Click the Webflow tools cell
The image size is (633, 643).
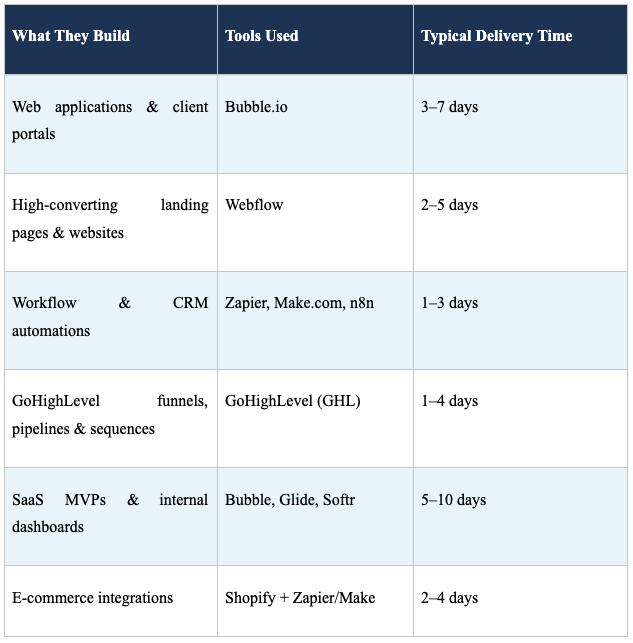254,205
